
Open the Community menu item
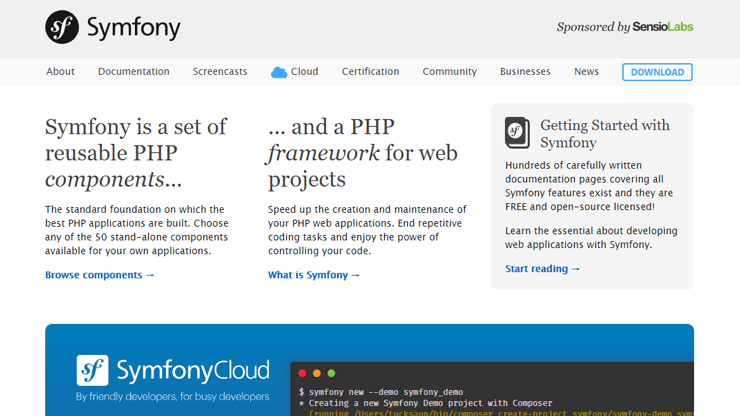coord(450,71)
